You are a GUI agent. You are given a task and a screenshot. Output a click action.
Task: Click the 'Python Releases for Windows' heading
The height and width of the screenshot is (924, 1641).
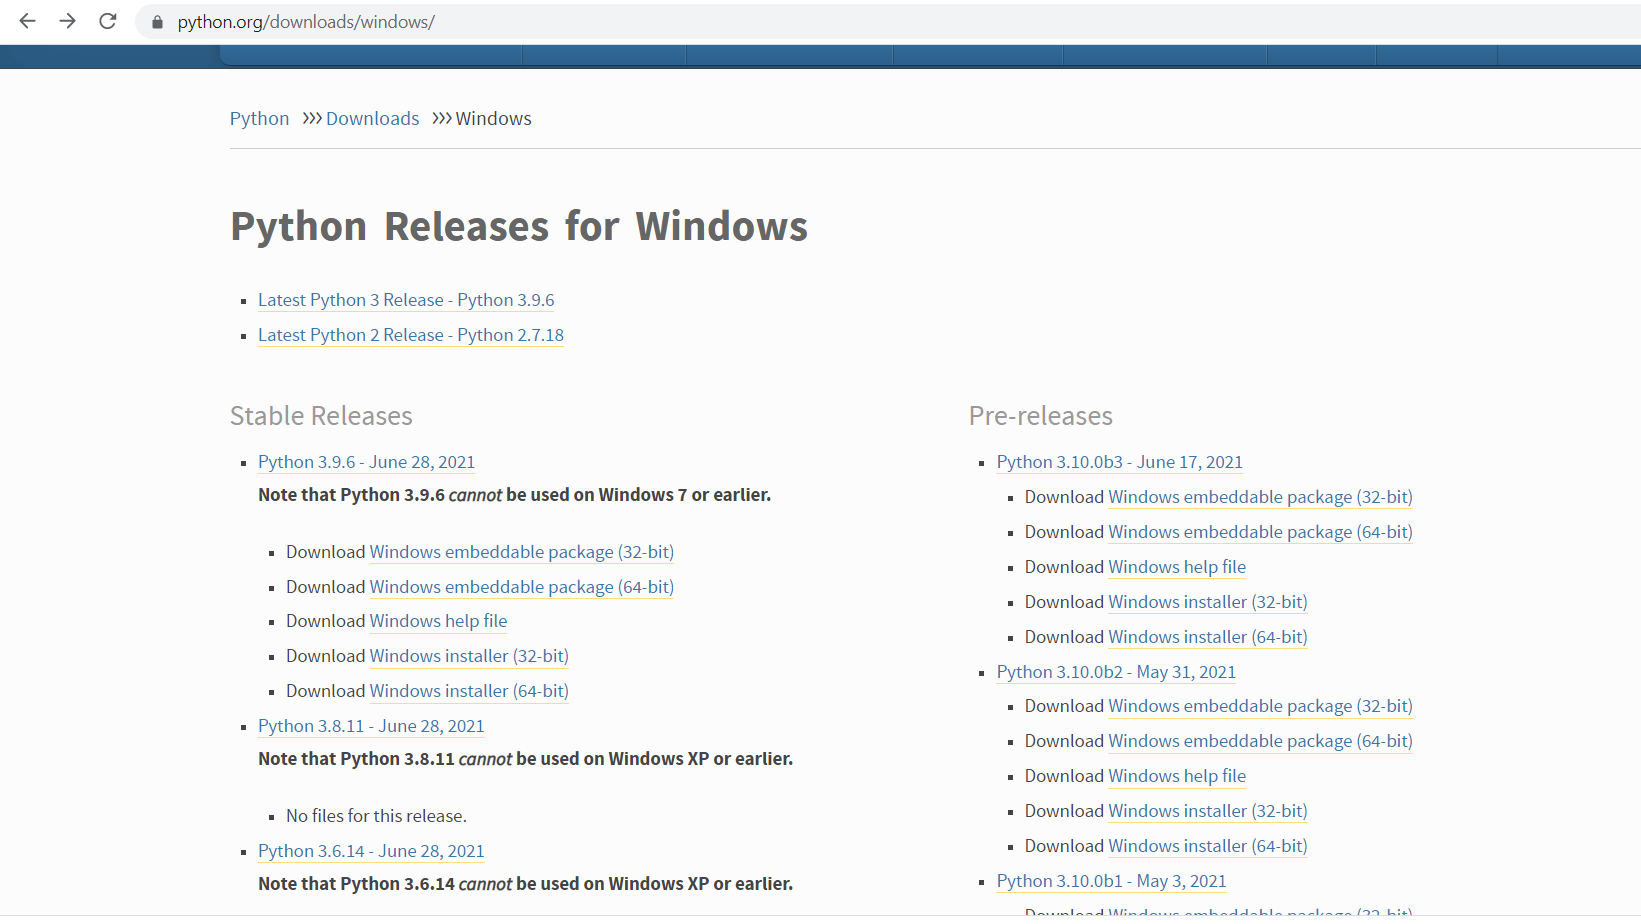pos(519,226)
